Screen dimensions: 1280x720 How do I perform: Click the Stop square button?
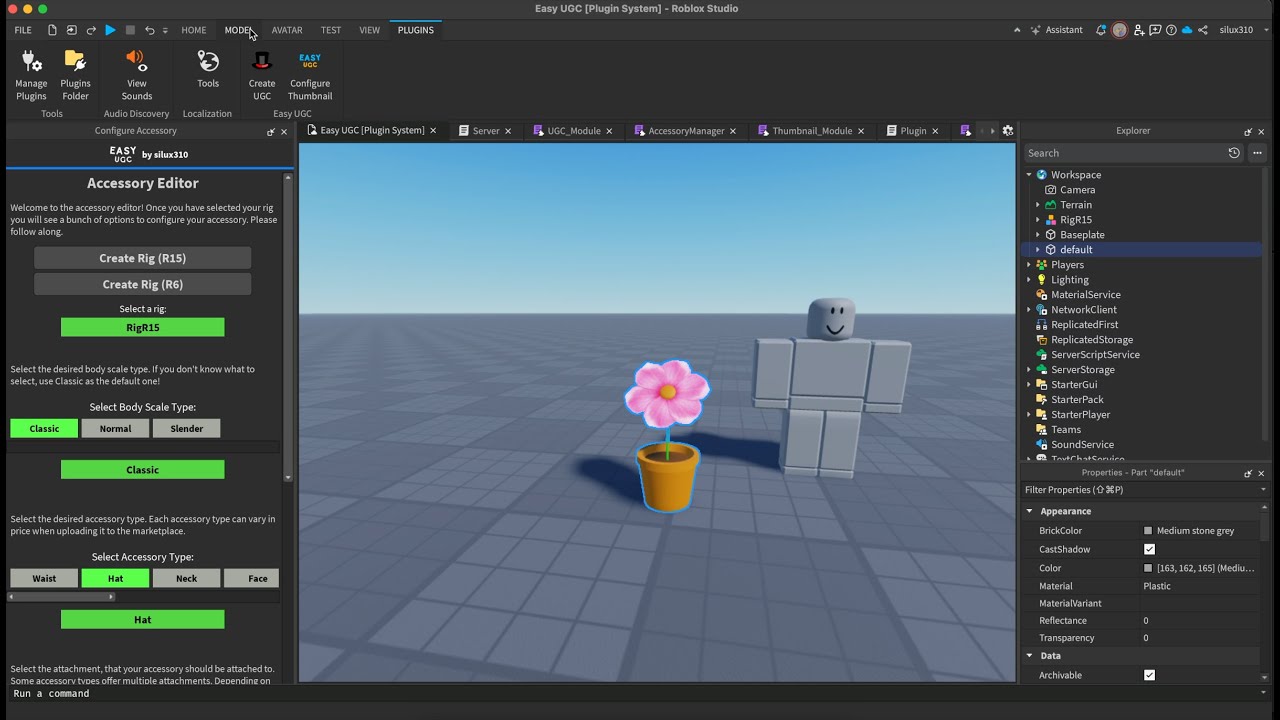click(x=130, y=30)
